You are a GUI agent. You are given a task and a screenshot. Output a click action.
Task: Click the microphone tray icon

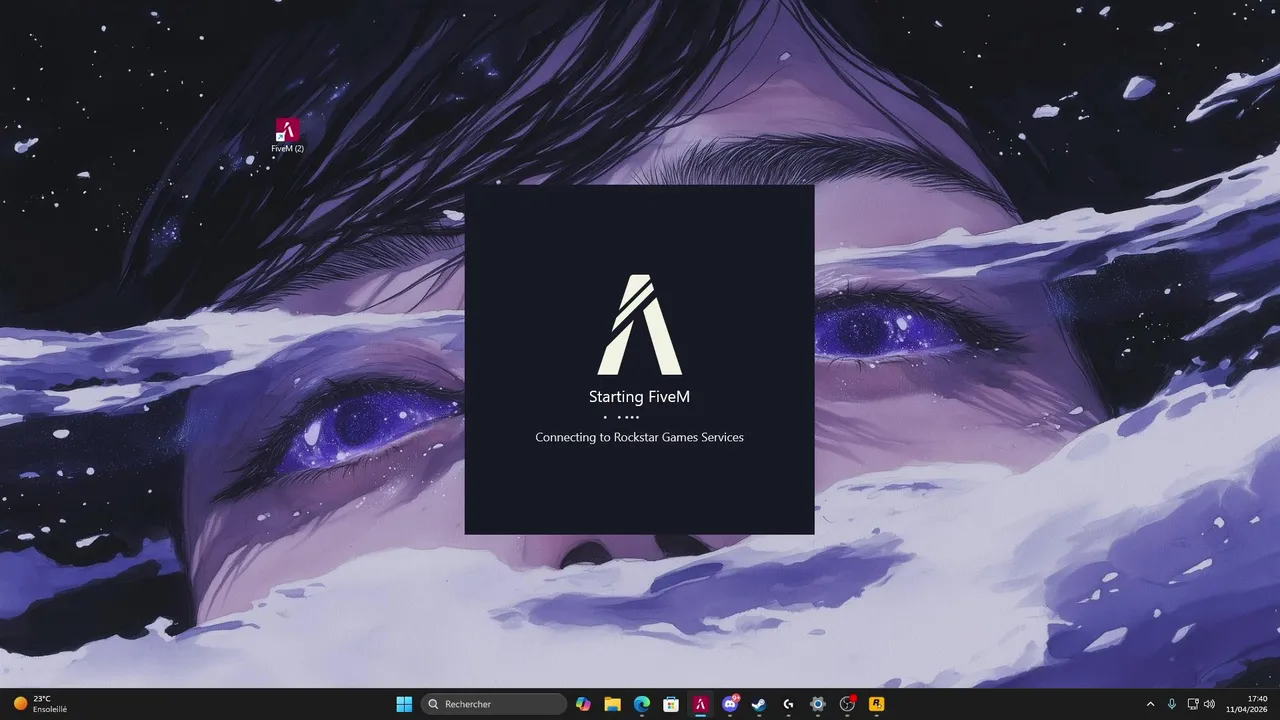(1171, 704)
